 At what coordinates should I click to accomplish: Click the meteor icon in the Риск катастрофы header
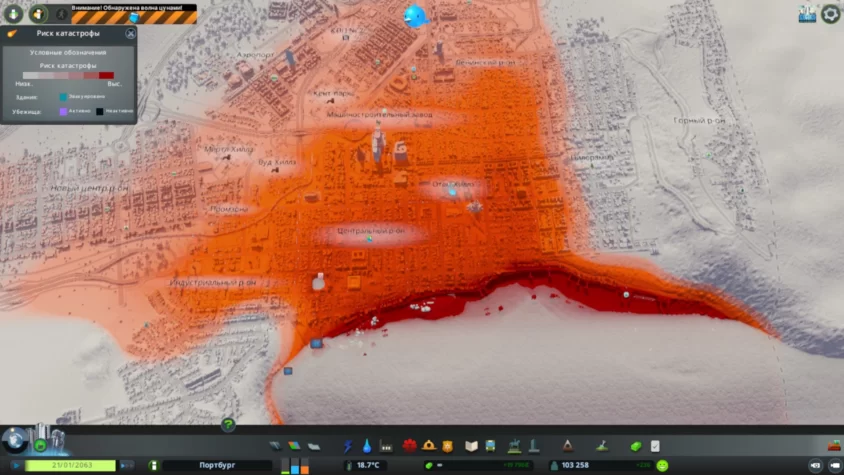coord(12,33)
